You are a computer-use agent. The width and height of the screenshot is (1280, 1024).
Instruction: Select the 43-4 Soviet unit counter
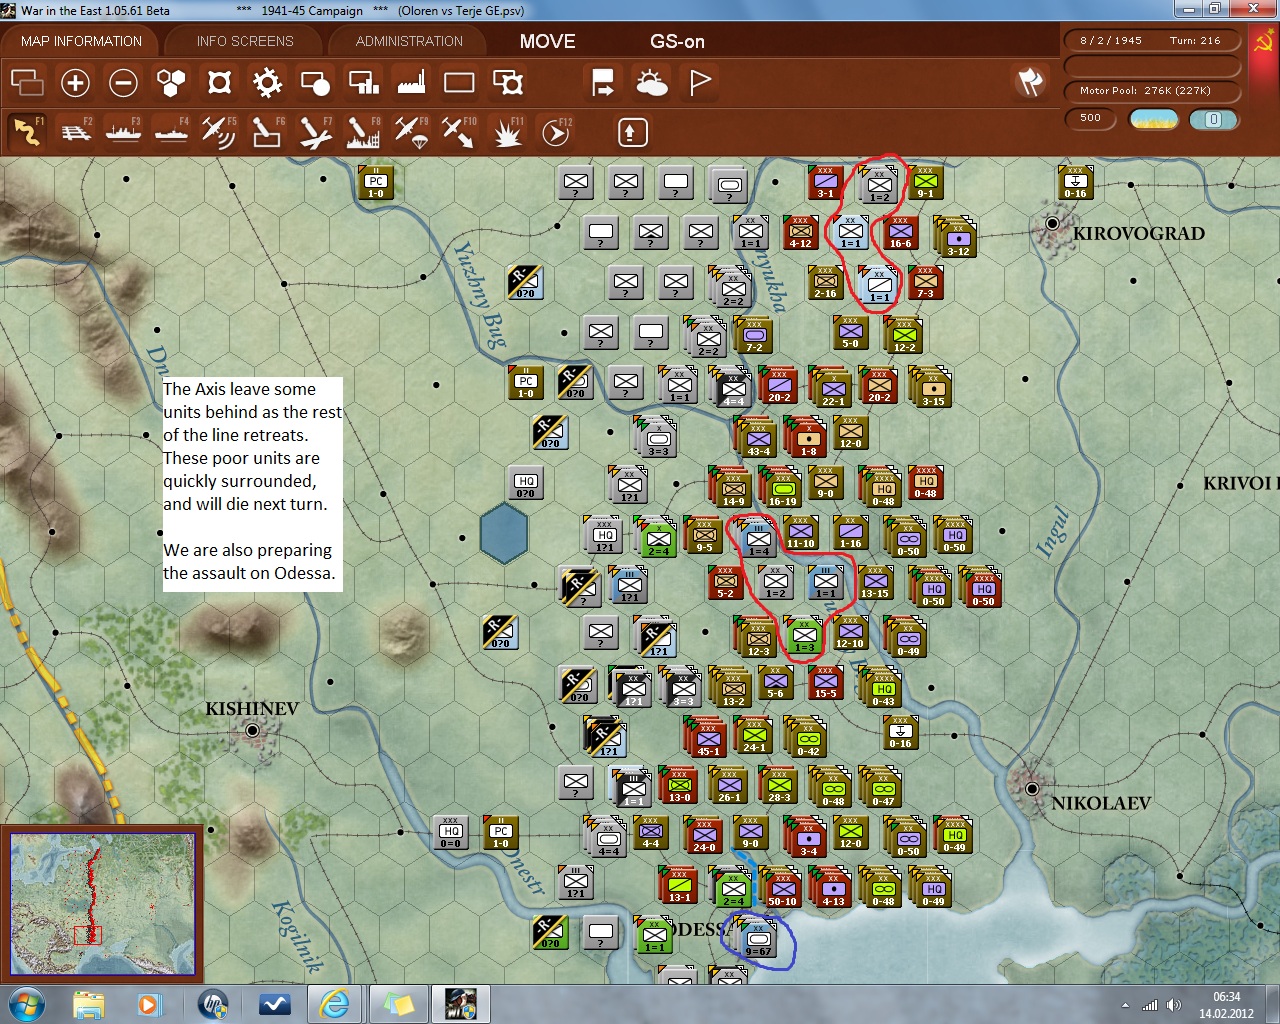(758, 438)
